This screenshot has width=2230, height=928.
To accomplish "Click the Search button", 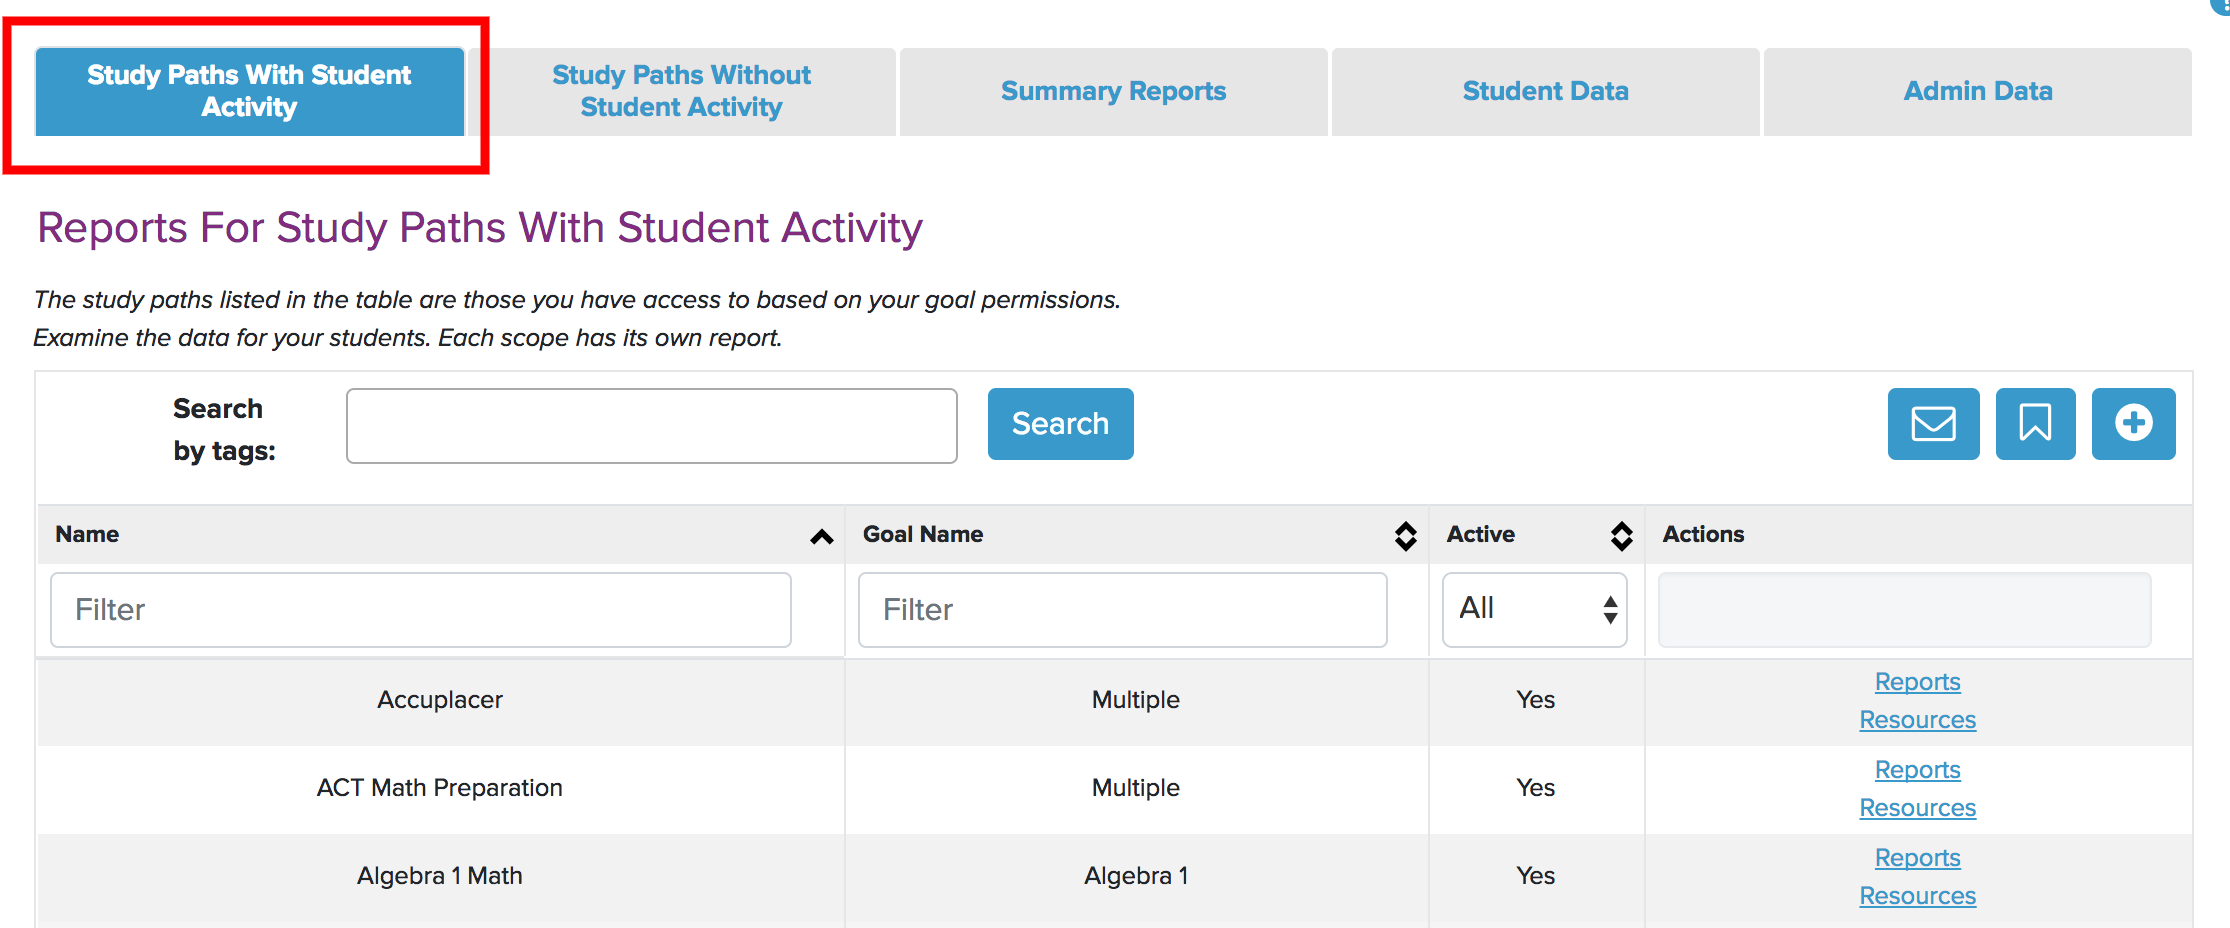I will coord(1060,423).
